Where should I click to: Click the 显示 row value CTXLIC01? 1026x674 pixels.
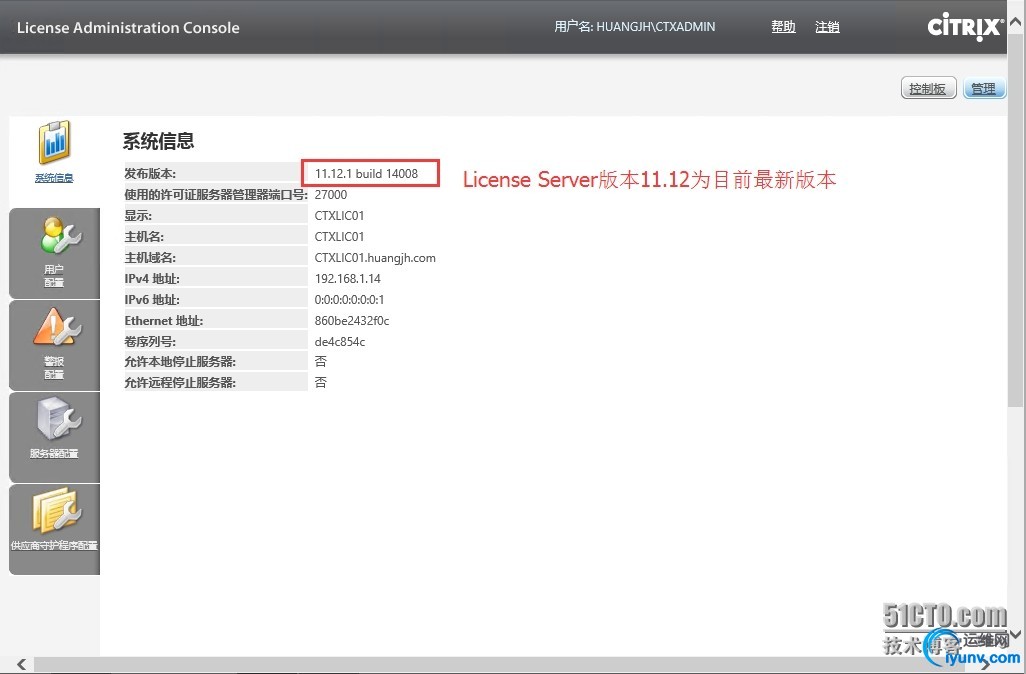tap(340, 215)
